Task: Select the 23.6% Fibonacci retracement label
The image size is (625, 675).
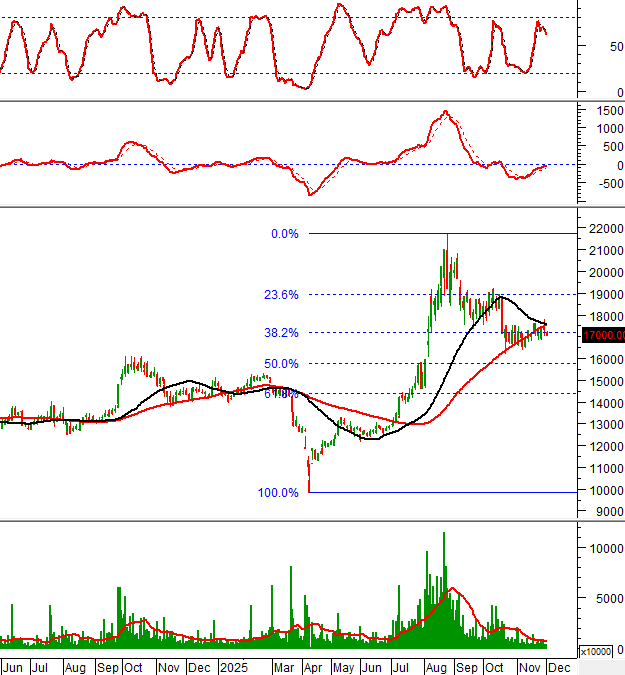Action: point(281,295)
